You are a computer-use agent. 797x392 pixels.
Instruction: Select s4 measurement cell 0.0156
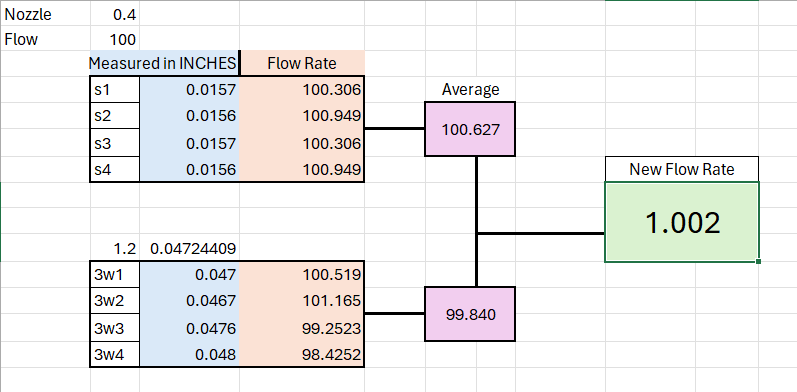pos(189,169)
